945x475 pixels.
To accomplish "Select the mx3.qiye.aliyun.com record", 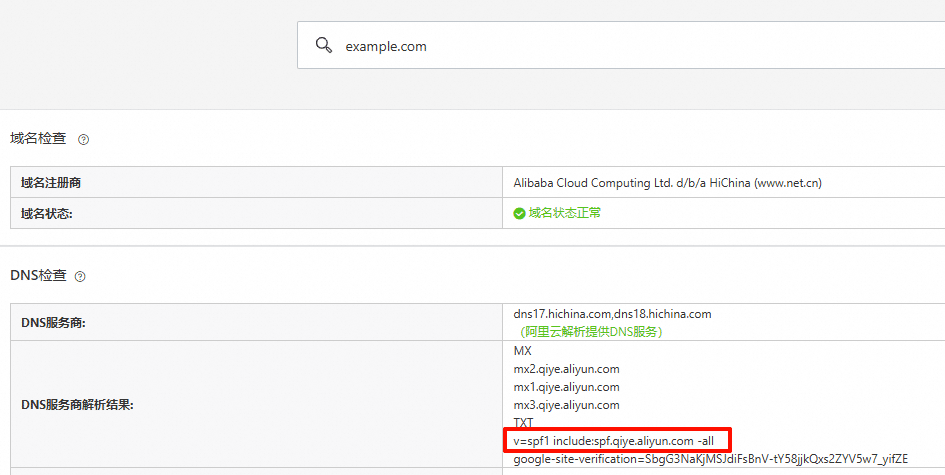I will (x=566, y=405).
